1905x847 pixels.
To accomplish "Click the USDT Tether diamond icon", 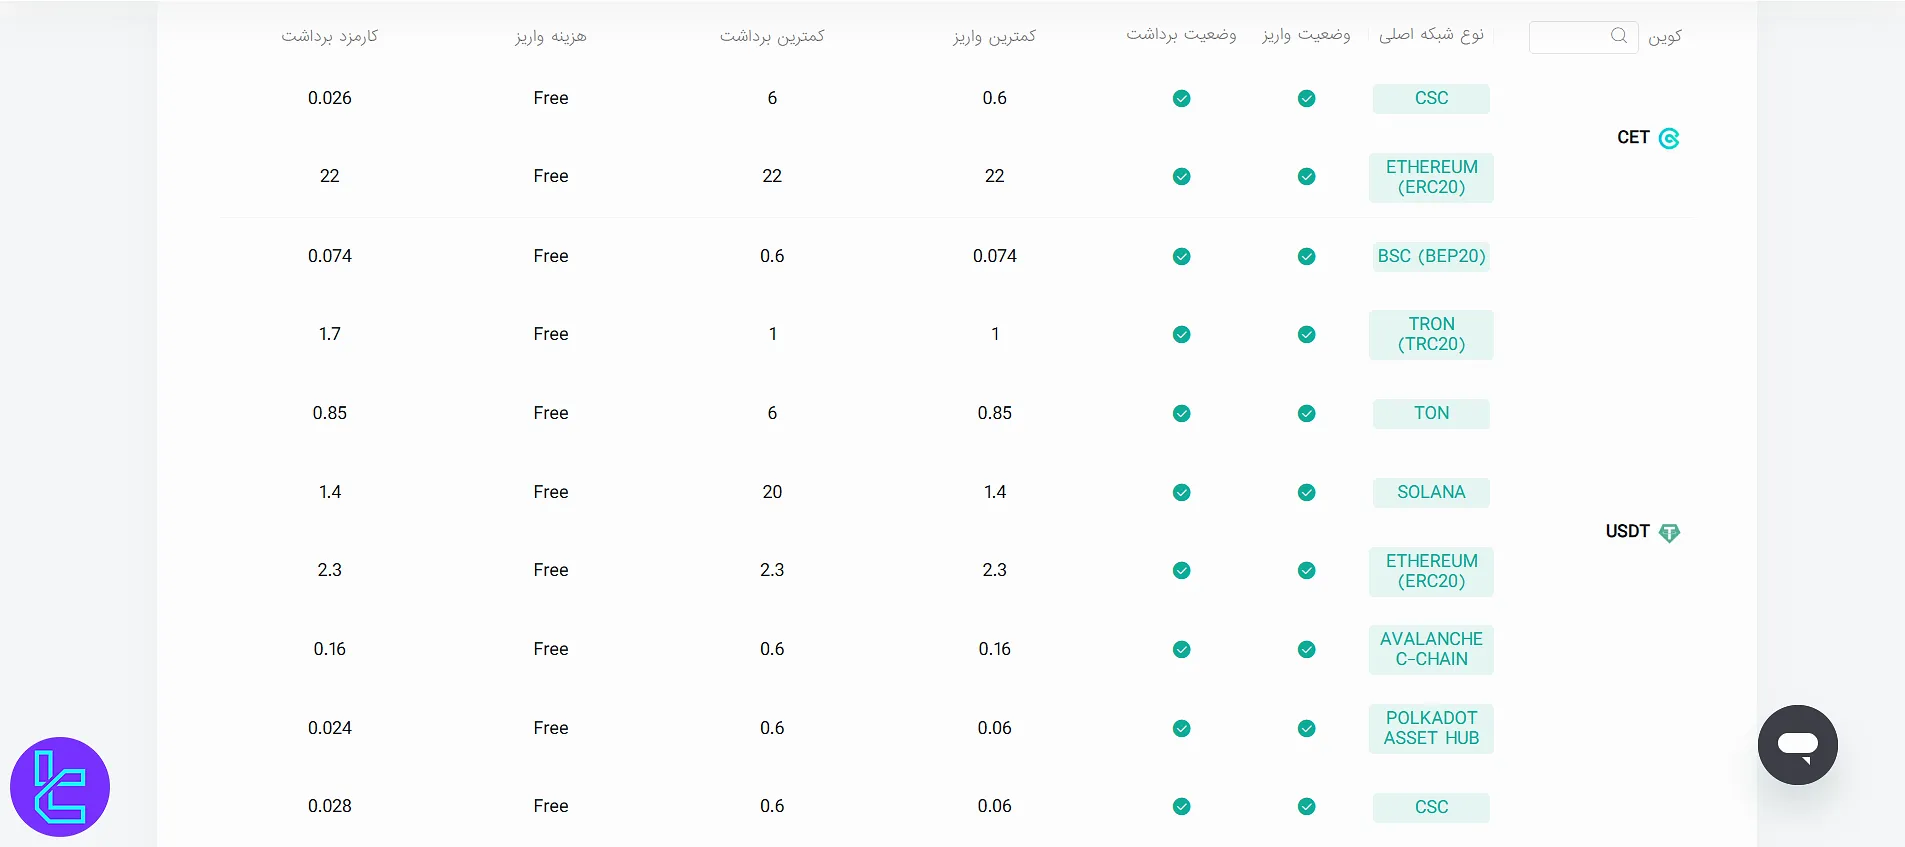I will tap(1669, 532).
